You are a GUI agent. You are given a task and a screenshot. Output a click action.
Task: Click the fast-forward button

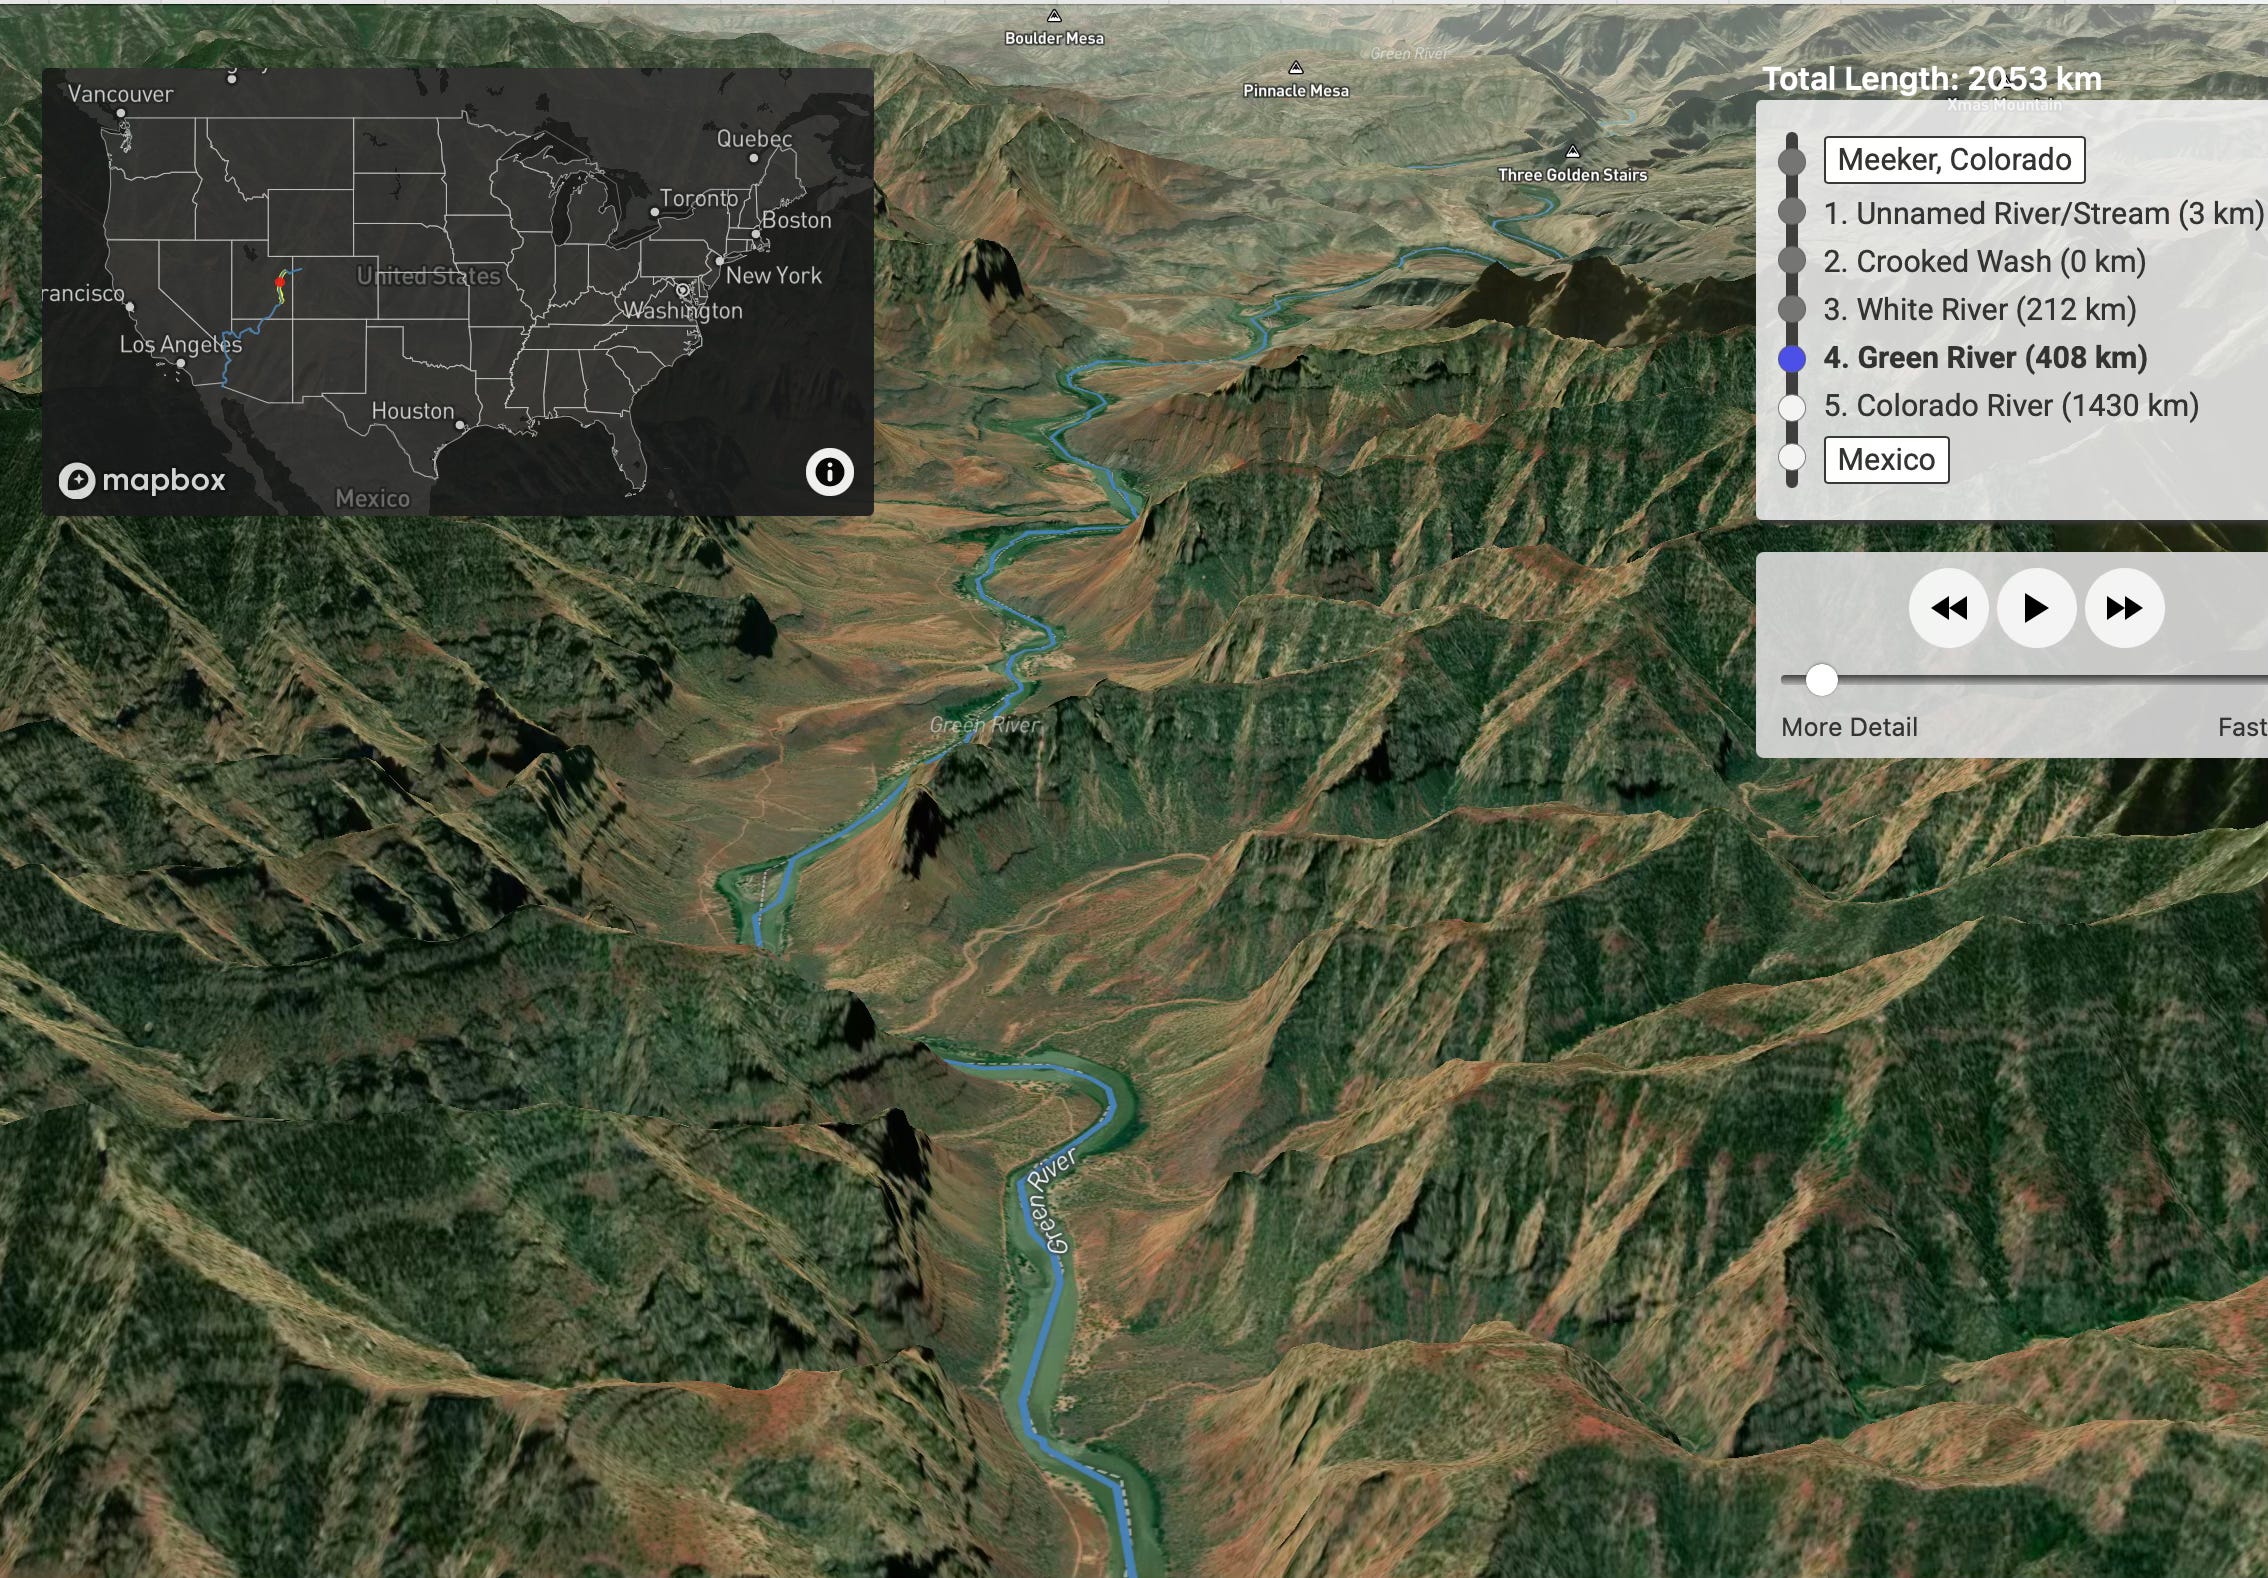(2124, 608)
